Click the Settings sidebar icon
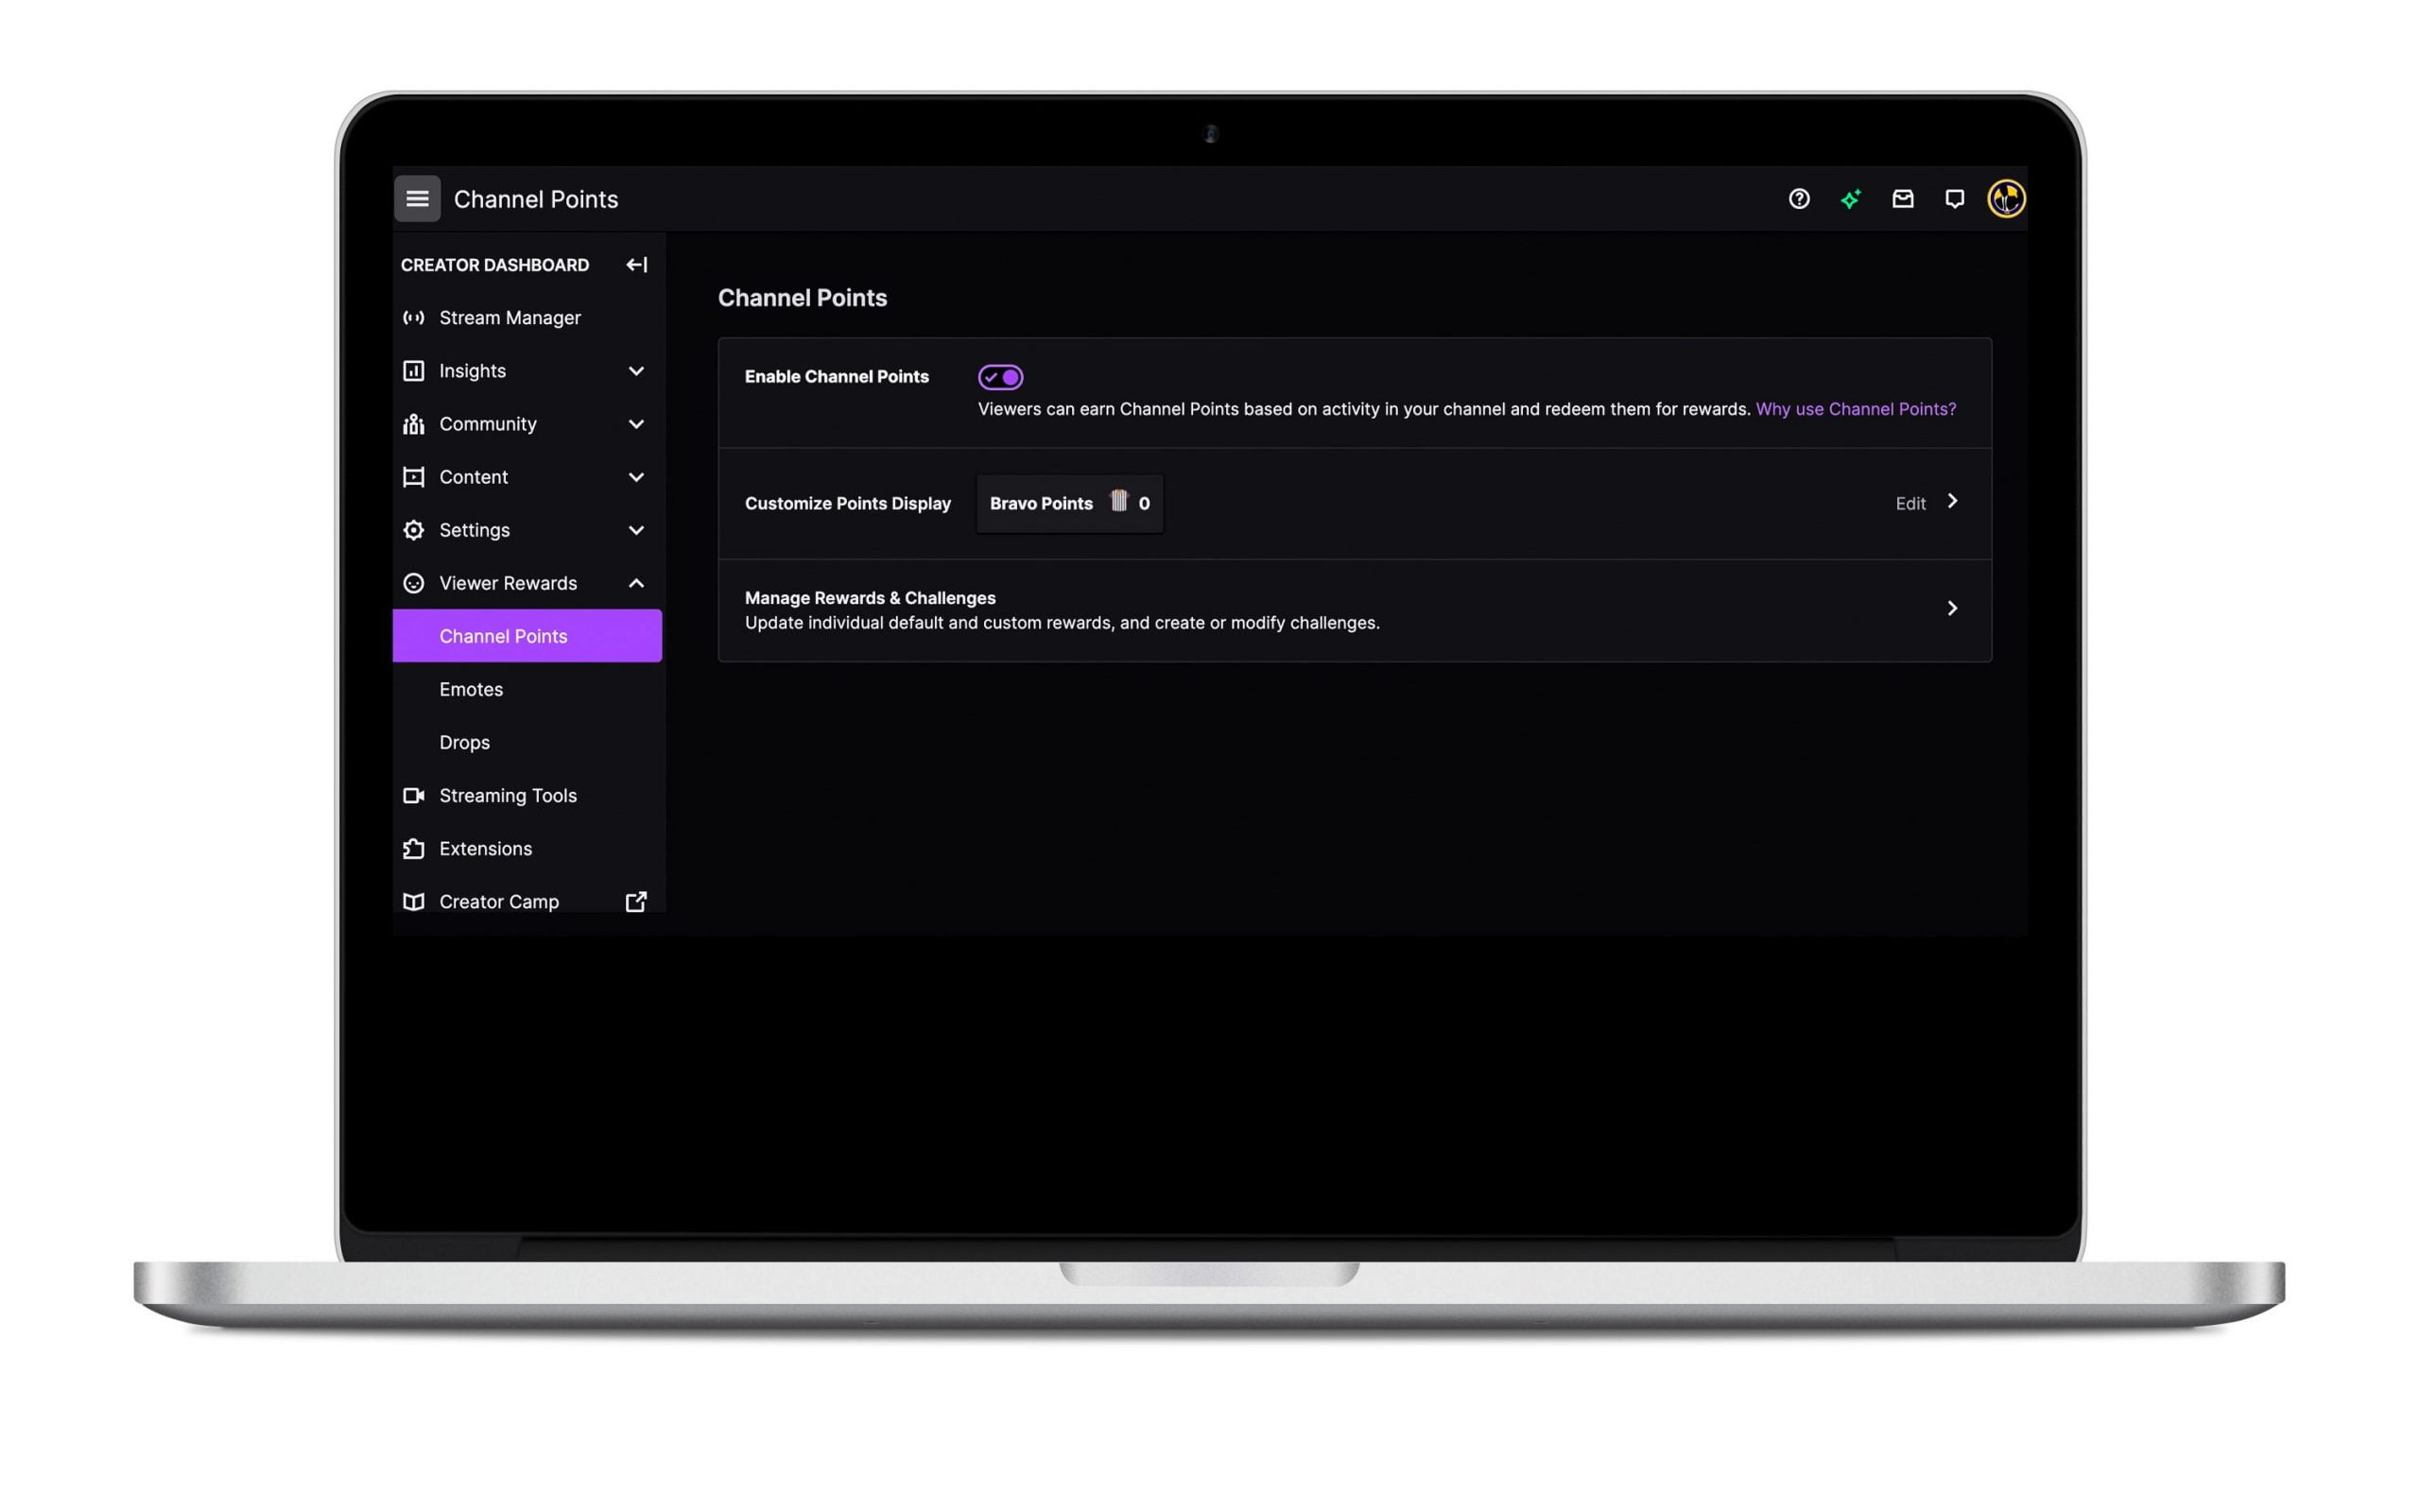This screenshot has height=1512, width=2420. point(413,529)
